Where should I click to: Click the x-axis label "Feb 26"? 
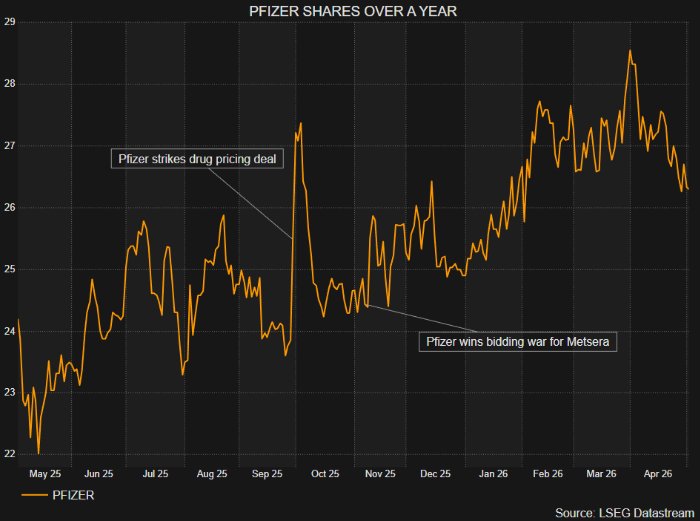pyautogui.click(x=548, y=474)
